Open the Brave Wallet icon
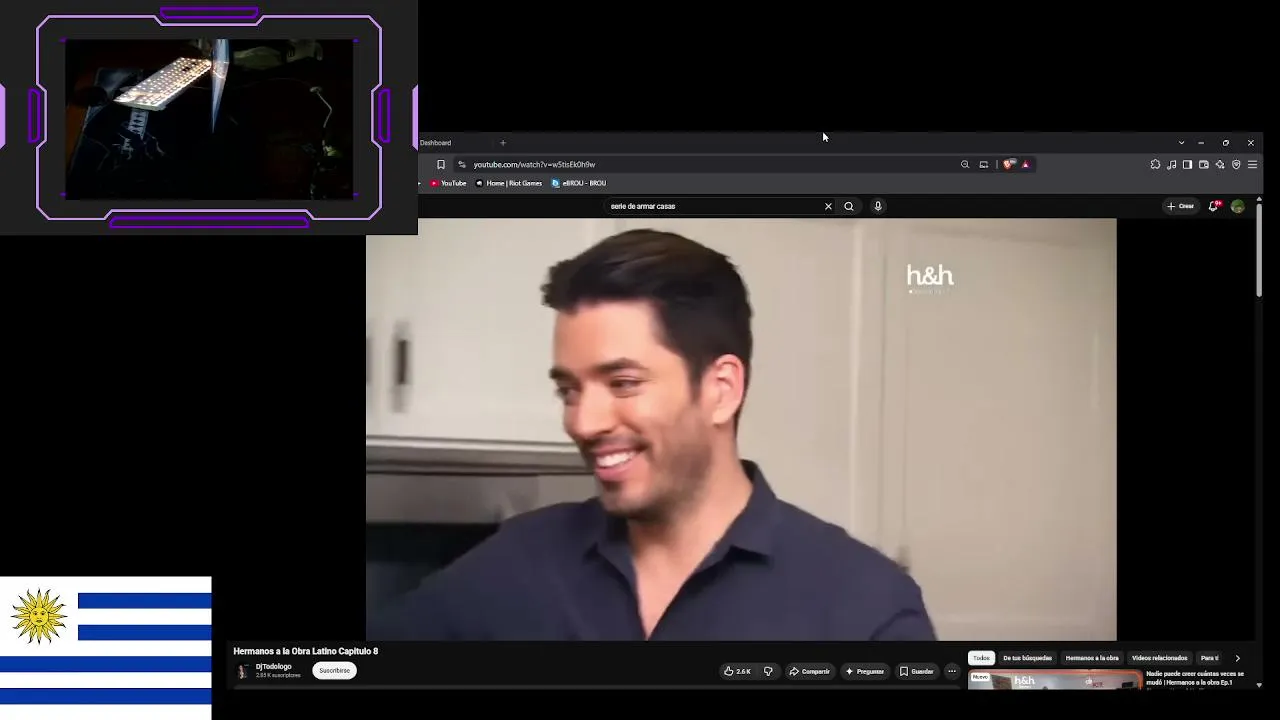1280x720 pixels. click(1204, 164)
